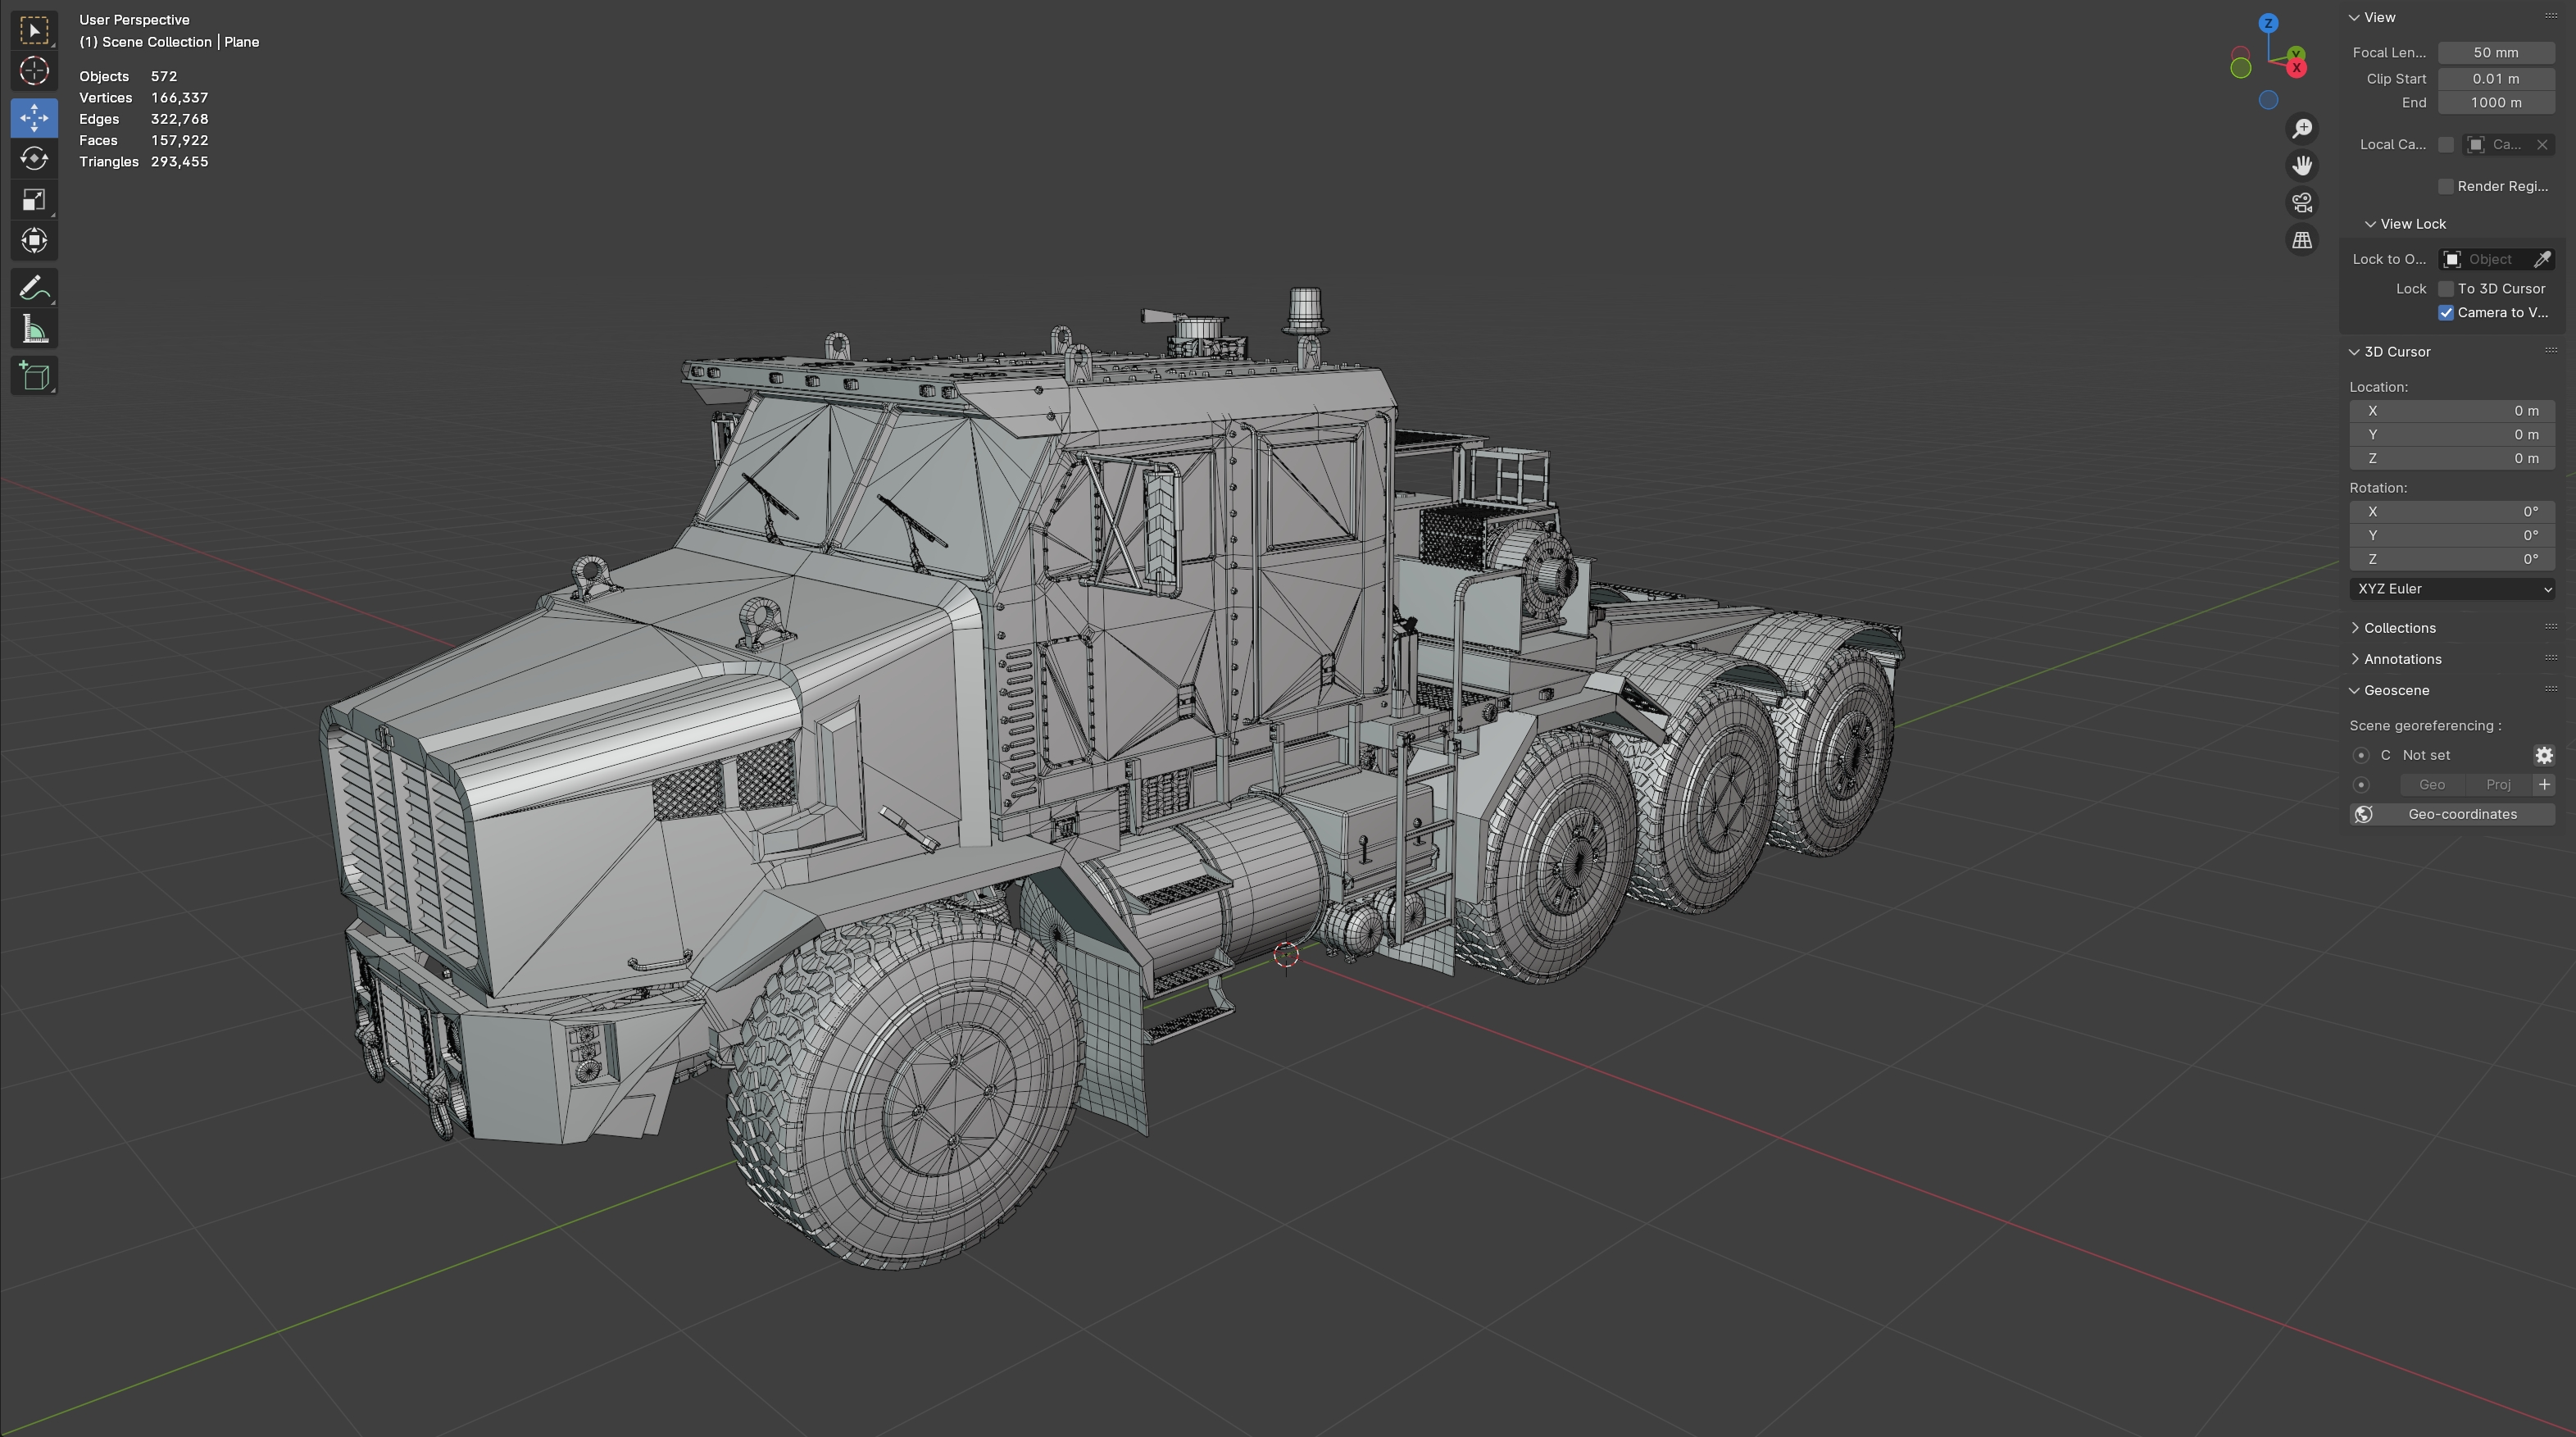Uncheck Camera to View checkbox
This screenshot has height=1437, width=2576.
tap(2446, 313)
